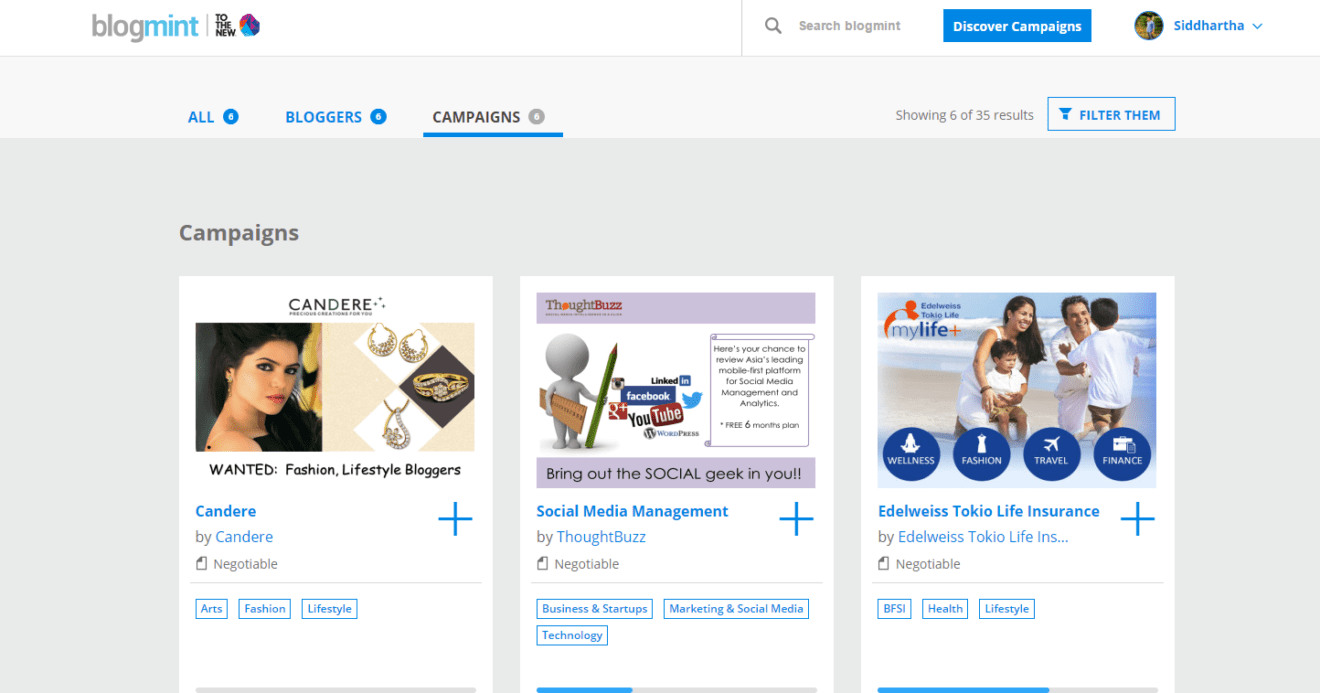Click the Lifestyle tag on Candere card

[330, 609]
